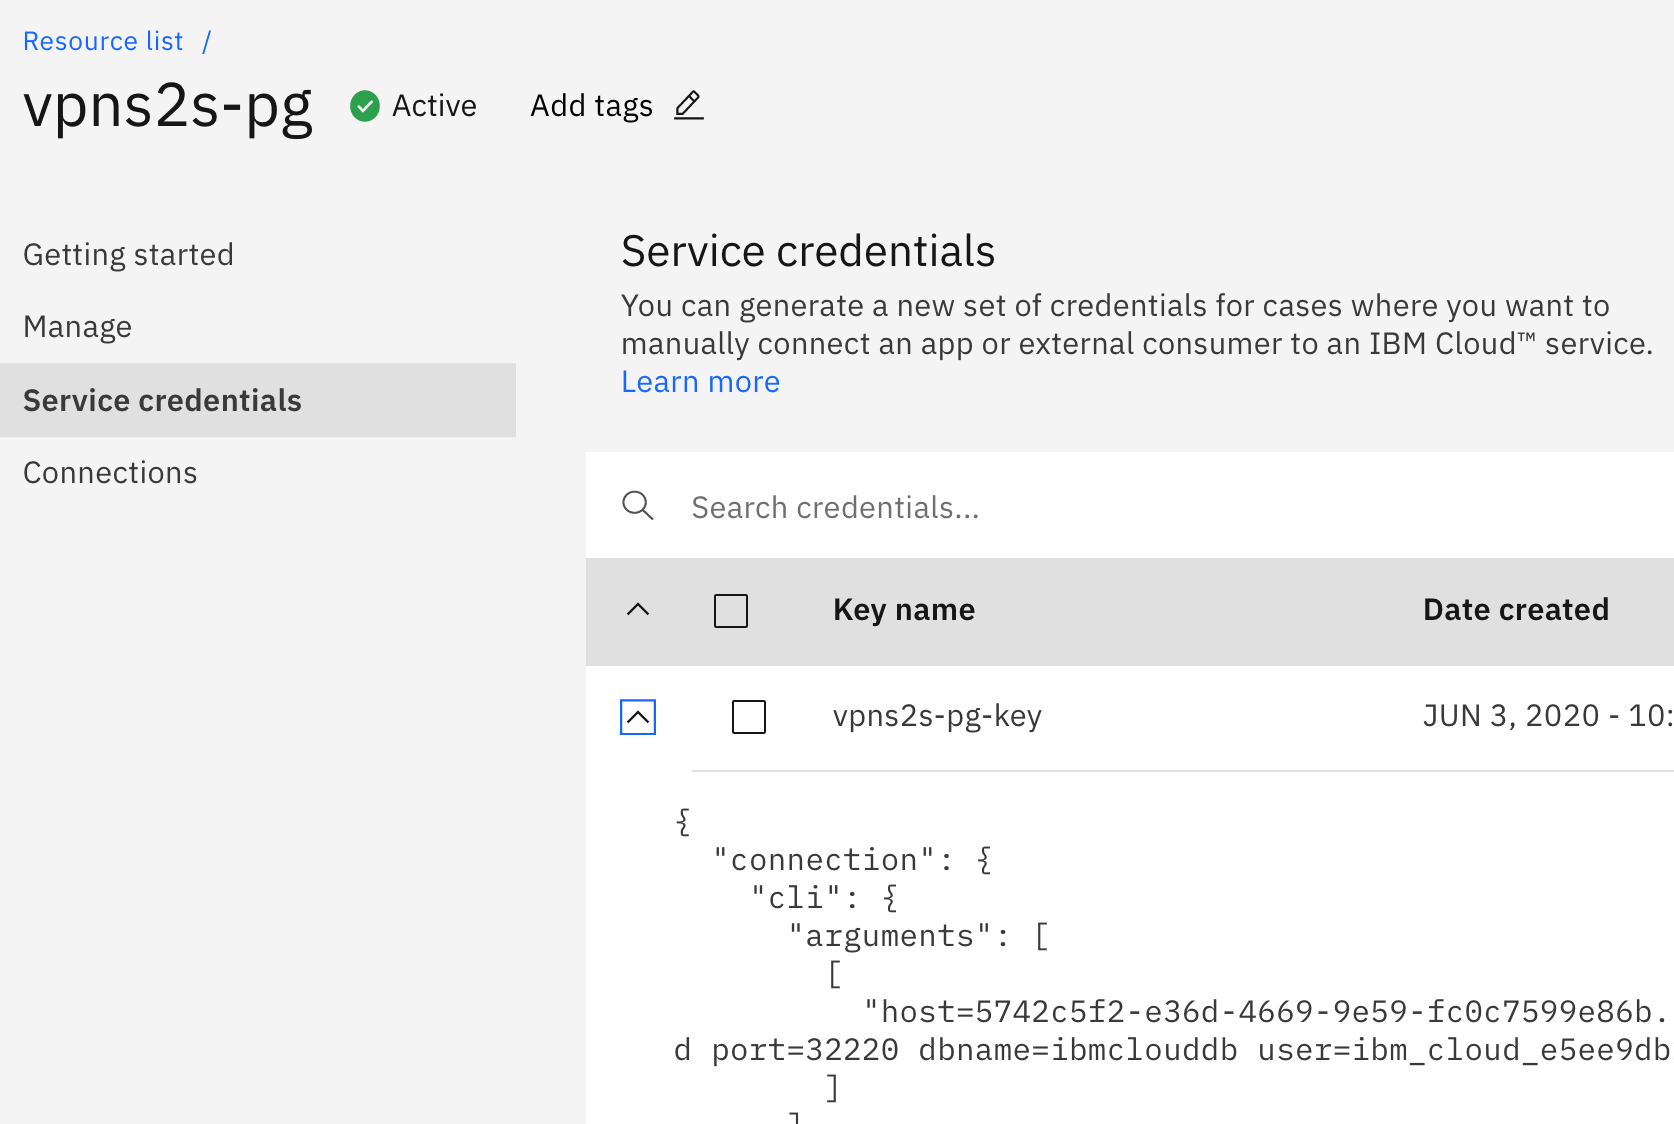The image size is (1674, 1124).
Task: Check the vpns2s-pg-key row checkbox
Action: pos(748,716)
